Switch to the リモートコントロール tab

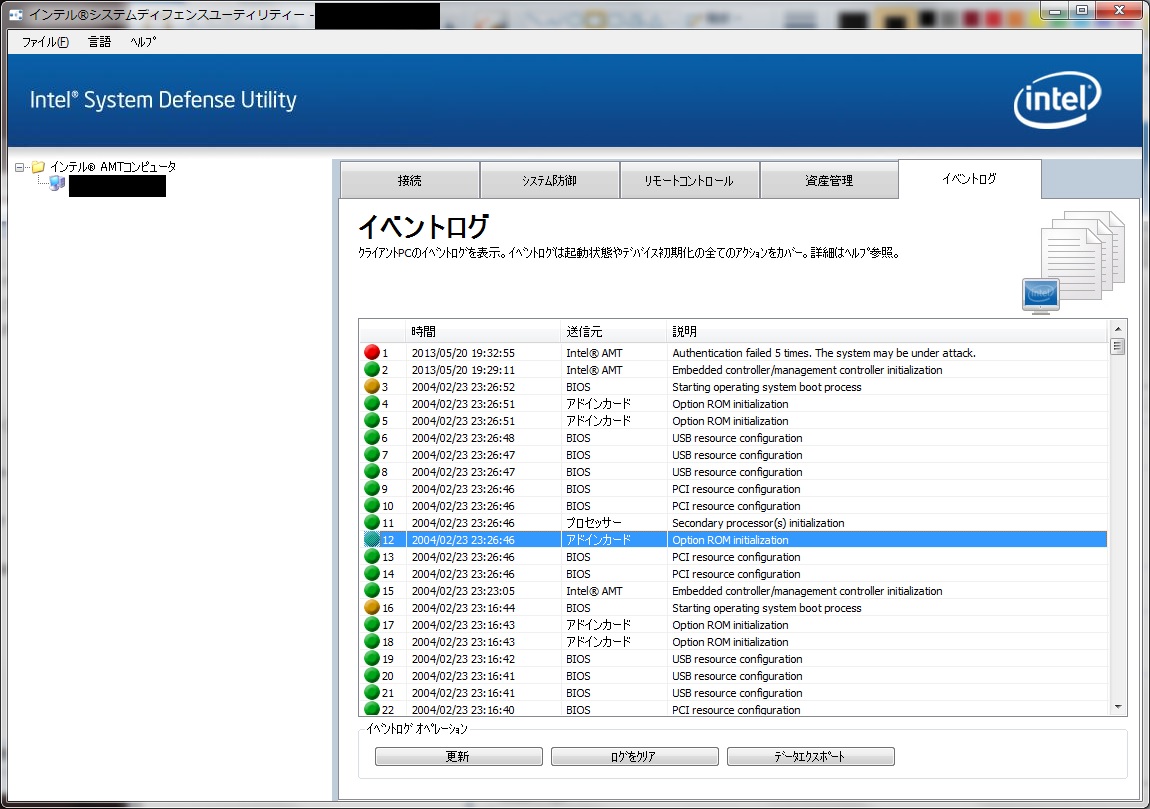pyautogui.click(x=689, y=180)
